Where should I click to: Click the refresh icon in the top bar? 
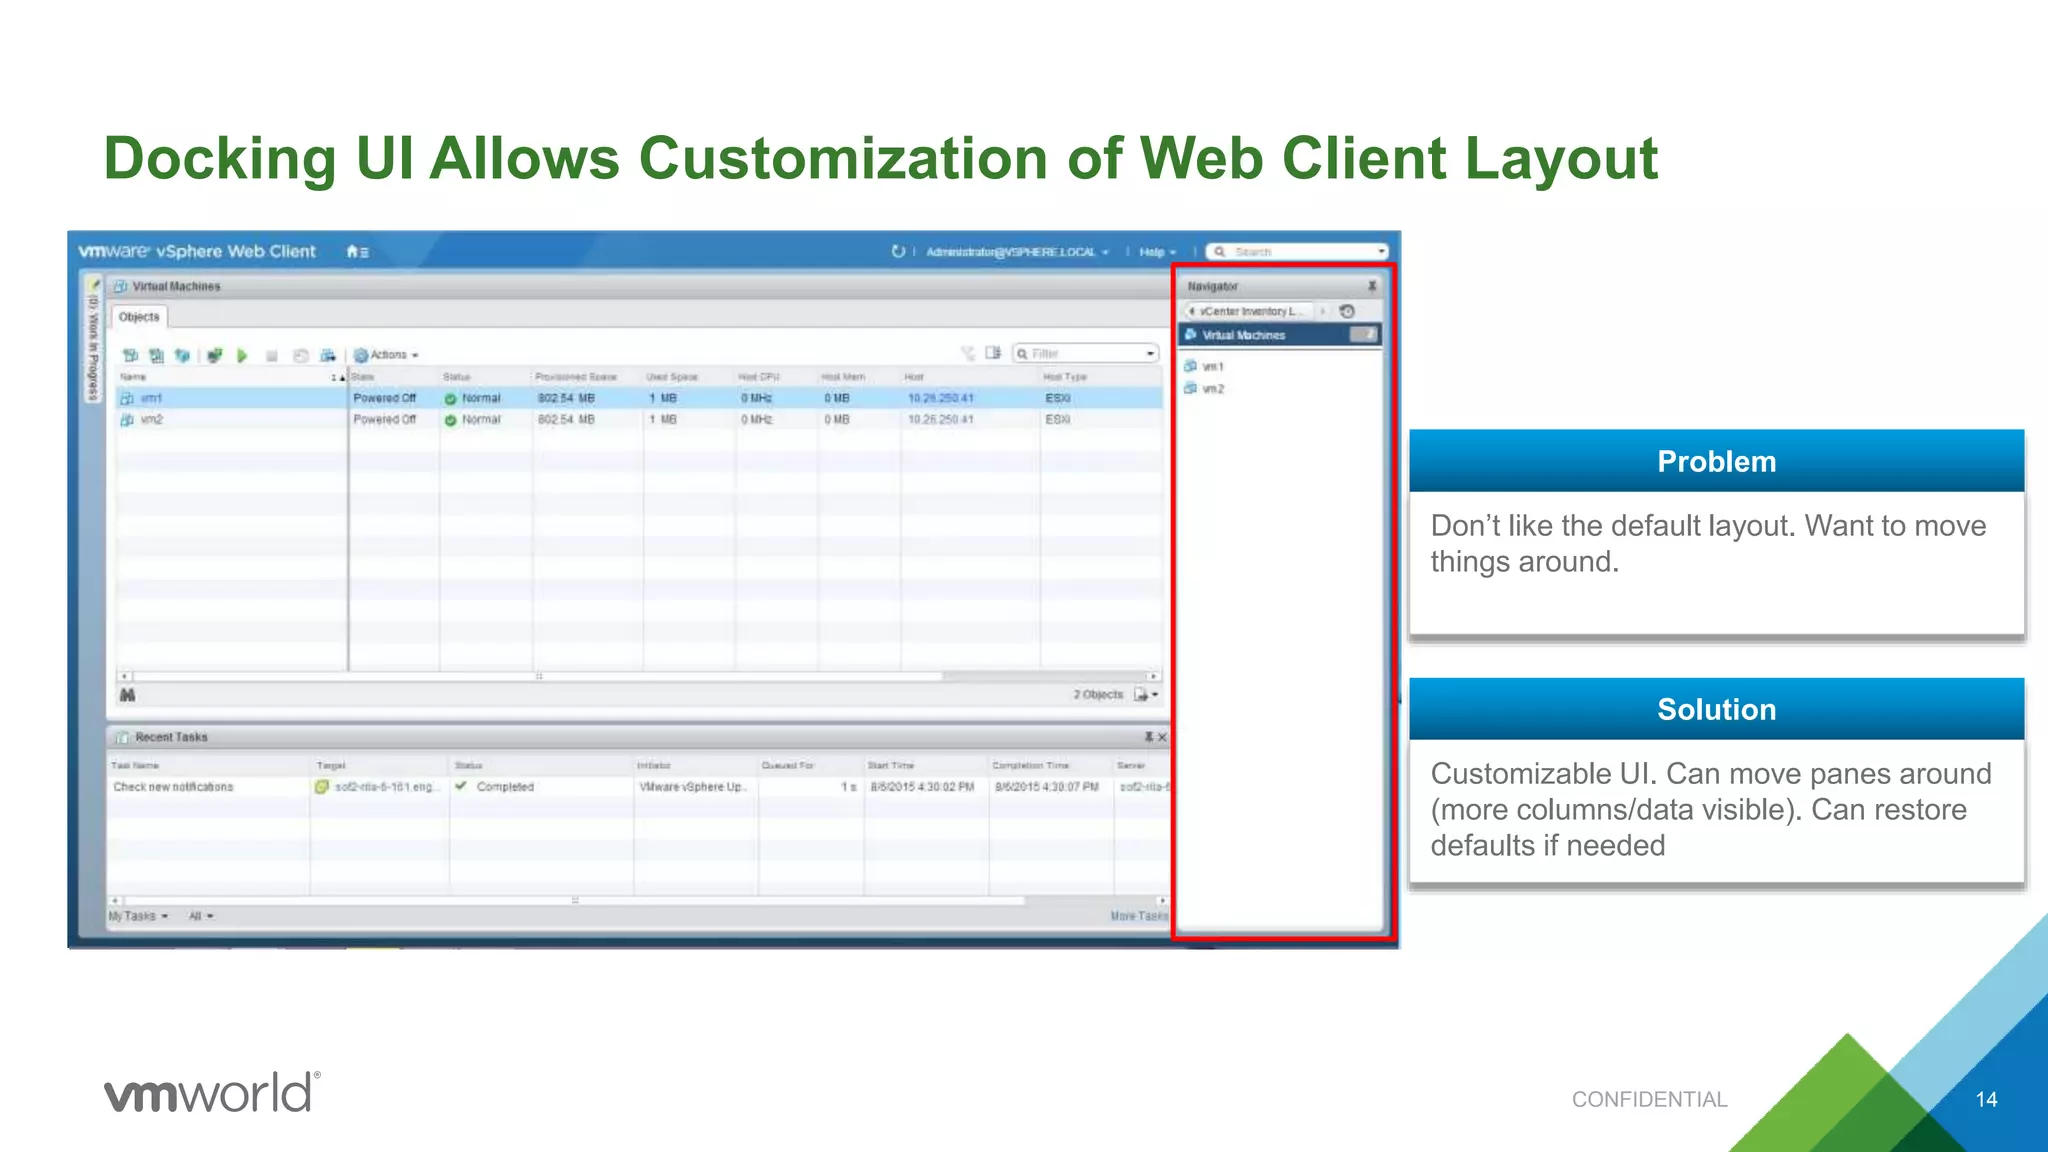(x=897, y=252)
